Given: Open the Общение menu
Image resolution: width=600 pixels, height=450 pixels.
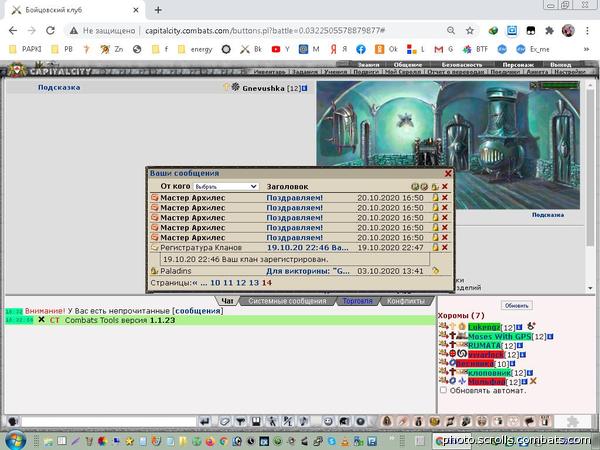Looking at the screenshot, I should pos(408,65).
